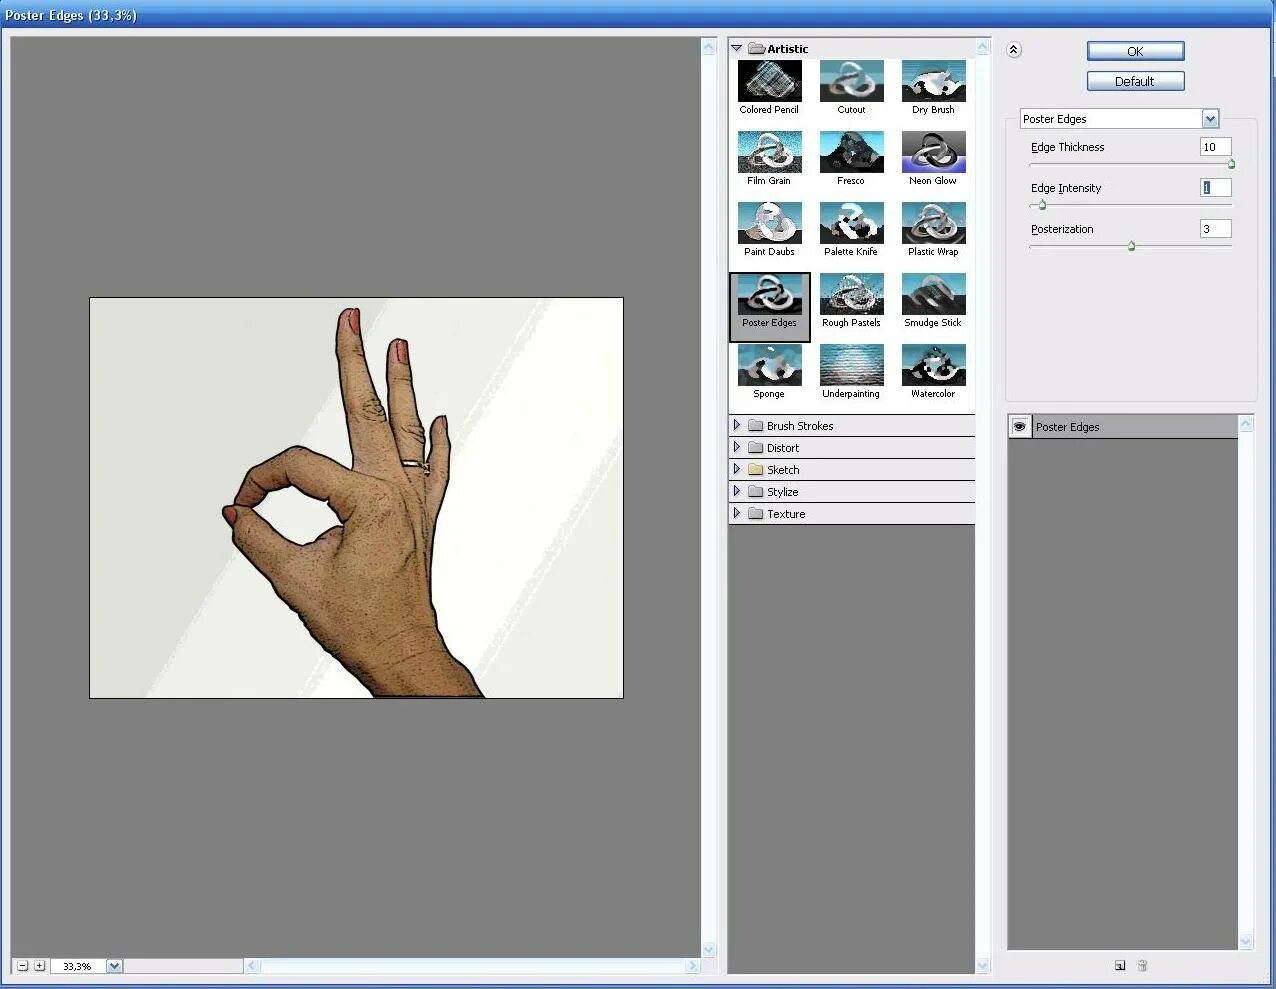This screenshot has width=1276, height=989.
Task: Click the preview scroll down arrow
Action: tap(709, 950)
